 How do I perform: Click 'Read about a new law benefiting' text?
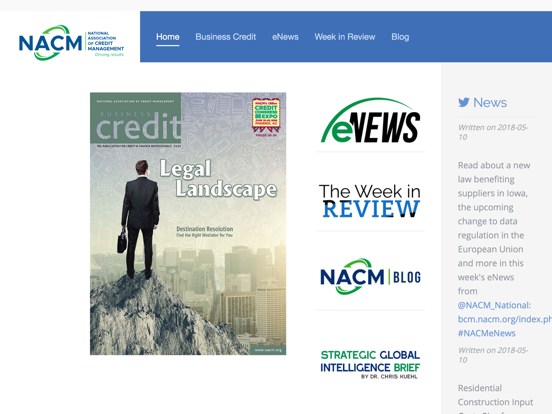click(x=494, y=172)
